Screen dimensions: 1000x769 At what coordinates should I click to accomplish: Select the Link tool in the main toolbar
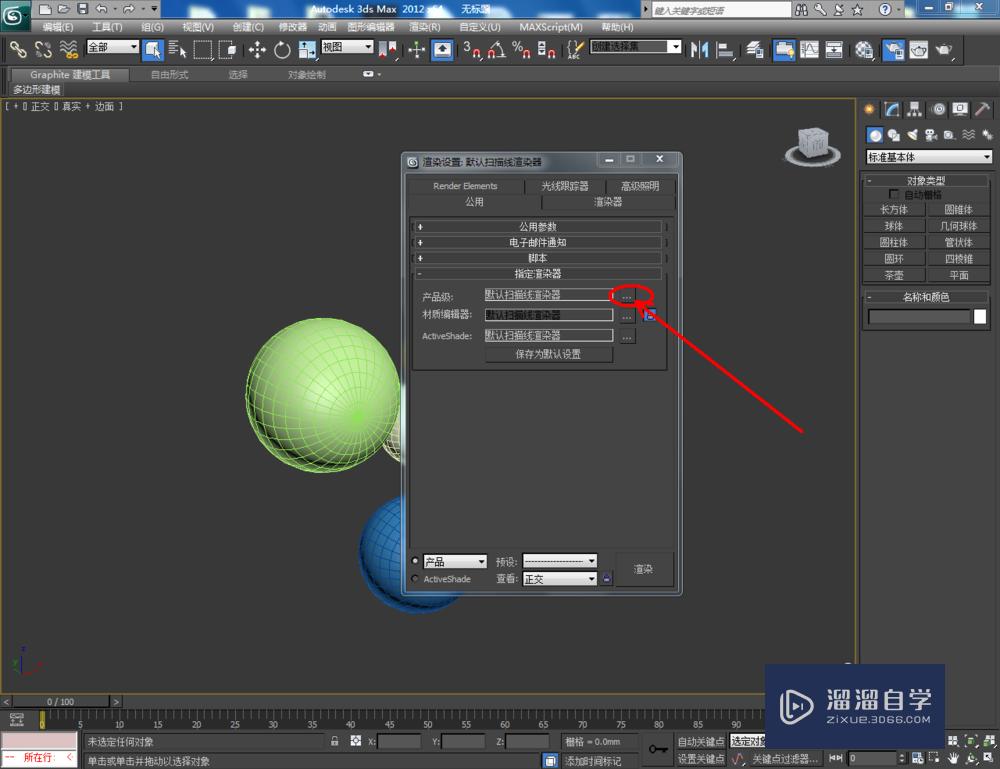point(17,49)
